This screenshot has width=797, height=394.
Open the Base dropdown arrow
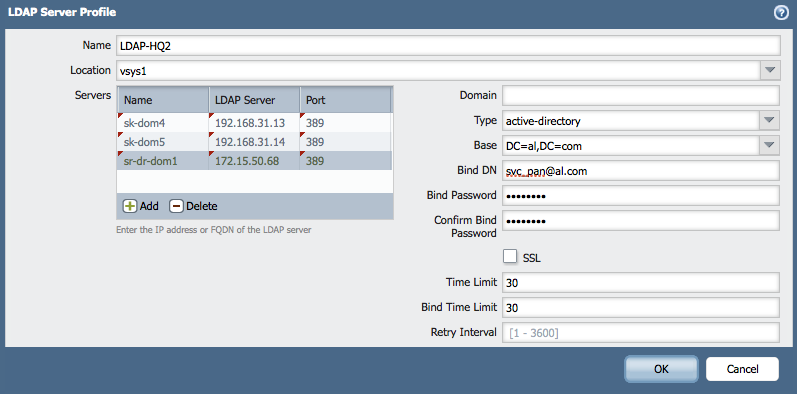tap(769, 146)
